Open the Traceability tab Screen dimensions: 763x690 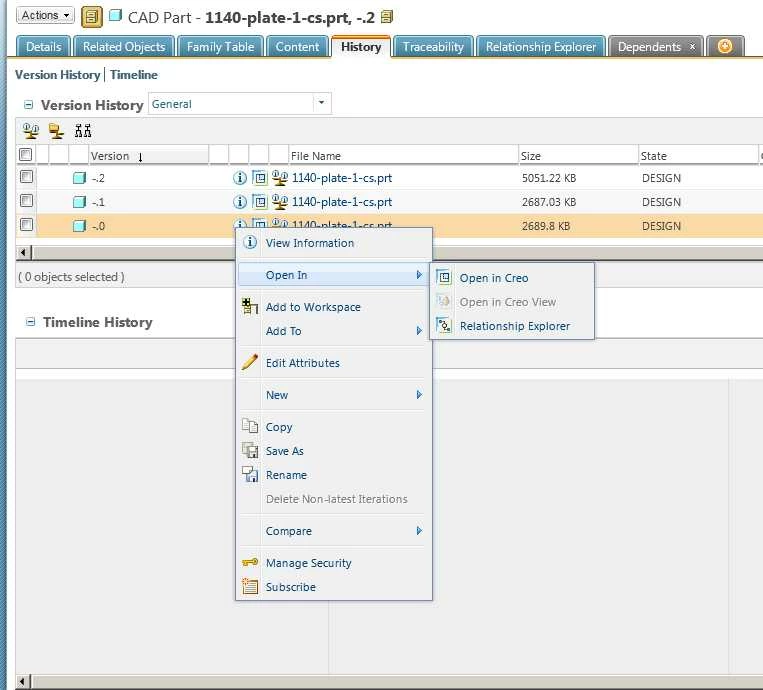click(433, 47)
